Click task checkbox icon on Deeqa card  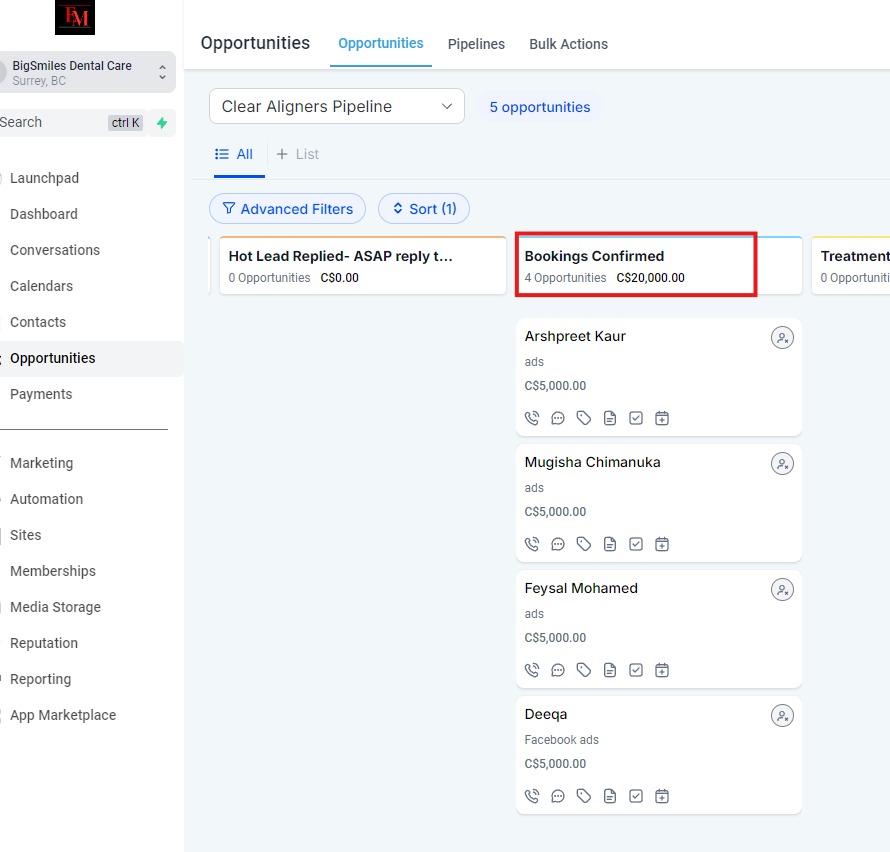pyautogui.click(x=636, y=796)
